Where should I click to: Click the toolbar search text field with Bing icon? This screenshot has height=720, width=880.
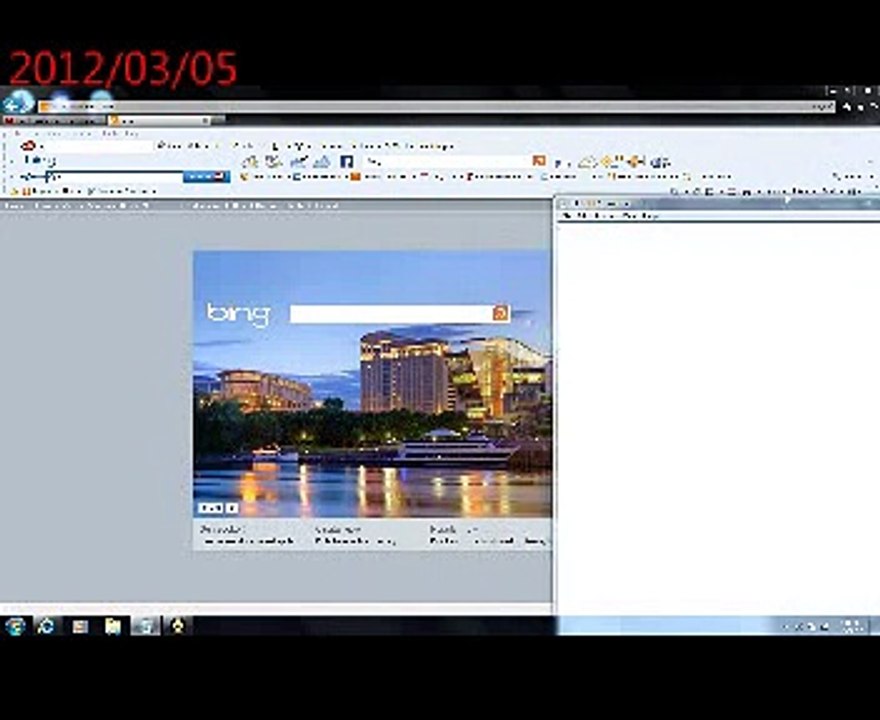tap(447, 162)
